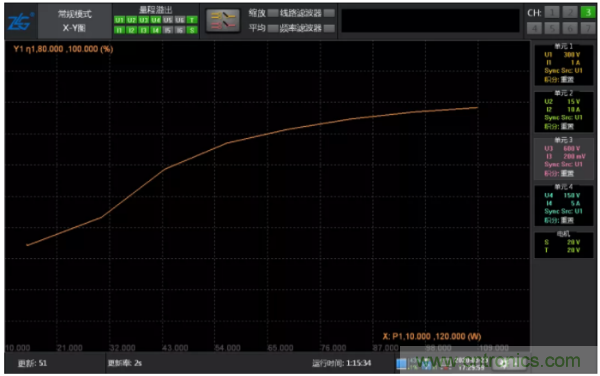The image size is (600, 376).
Task: Open the 电机 motor panel
Action: click(x=563, y=244)
